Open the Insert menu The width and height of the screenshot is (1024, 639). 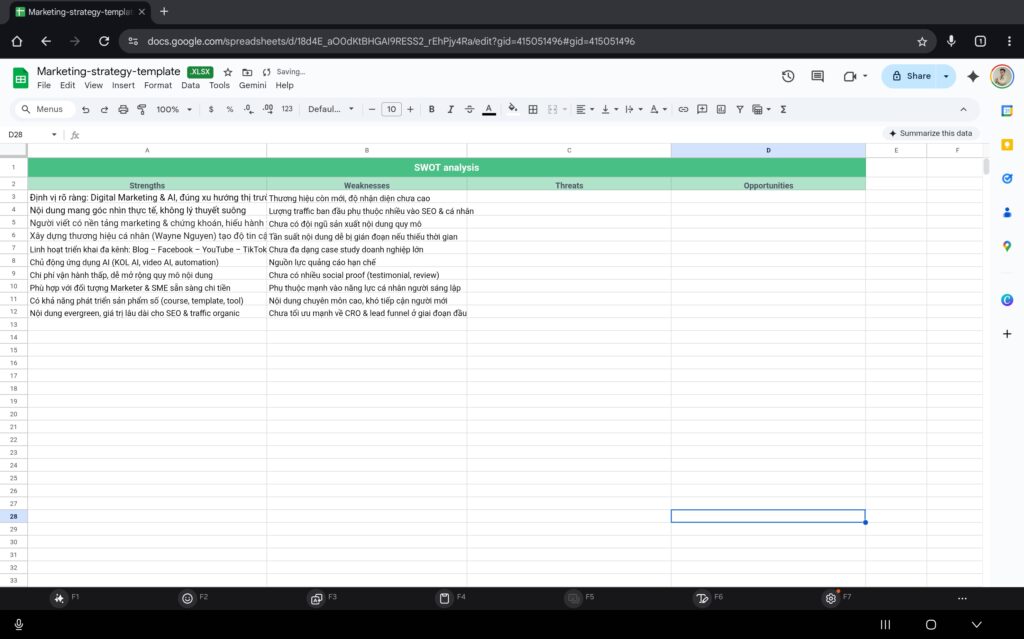[123, 85]
